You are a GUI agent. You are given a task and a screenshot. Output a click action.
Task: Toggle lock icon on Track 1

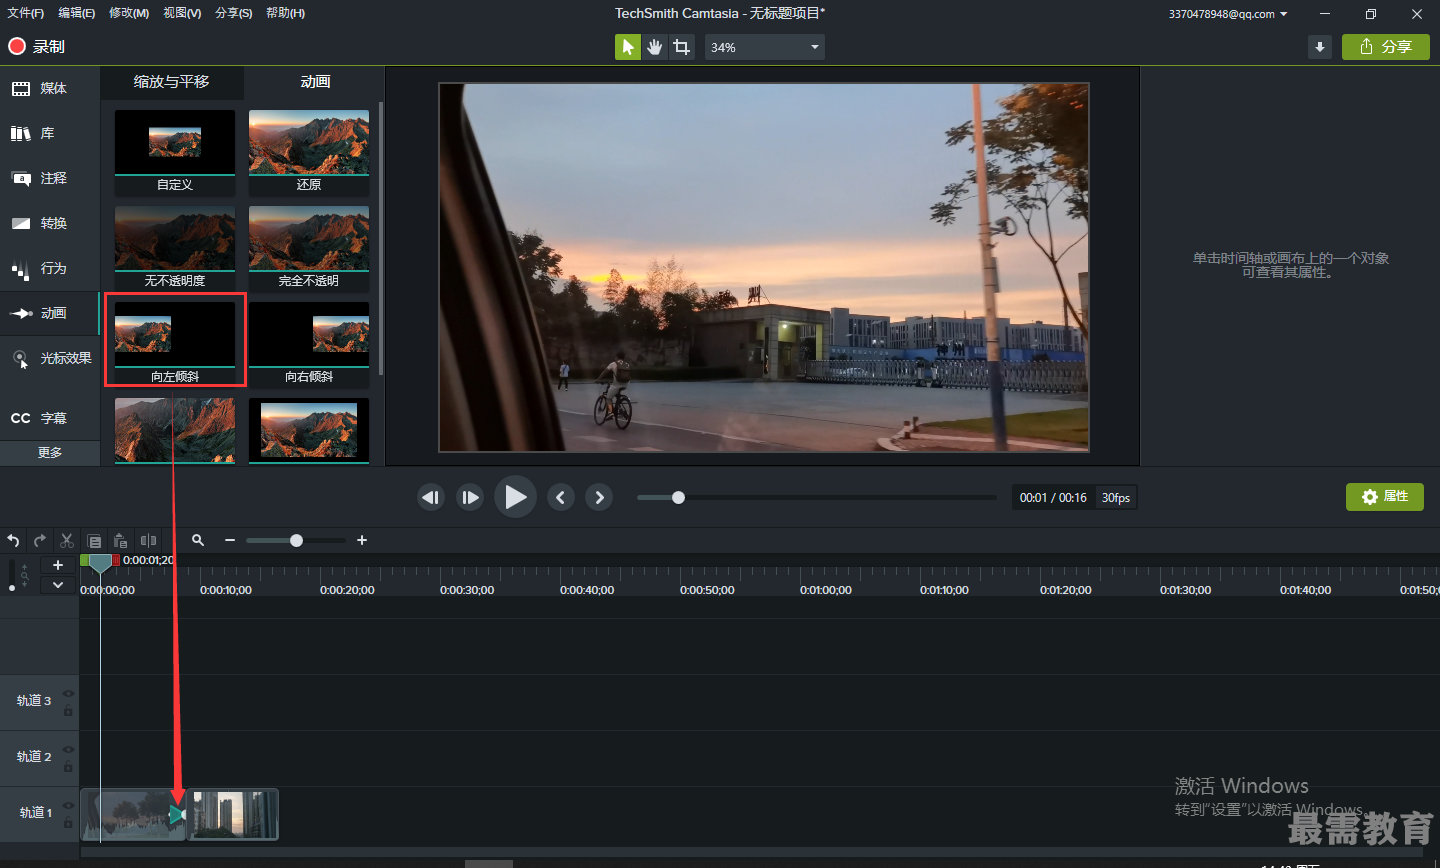click(68, 823)
